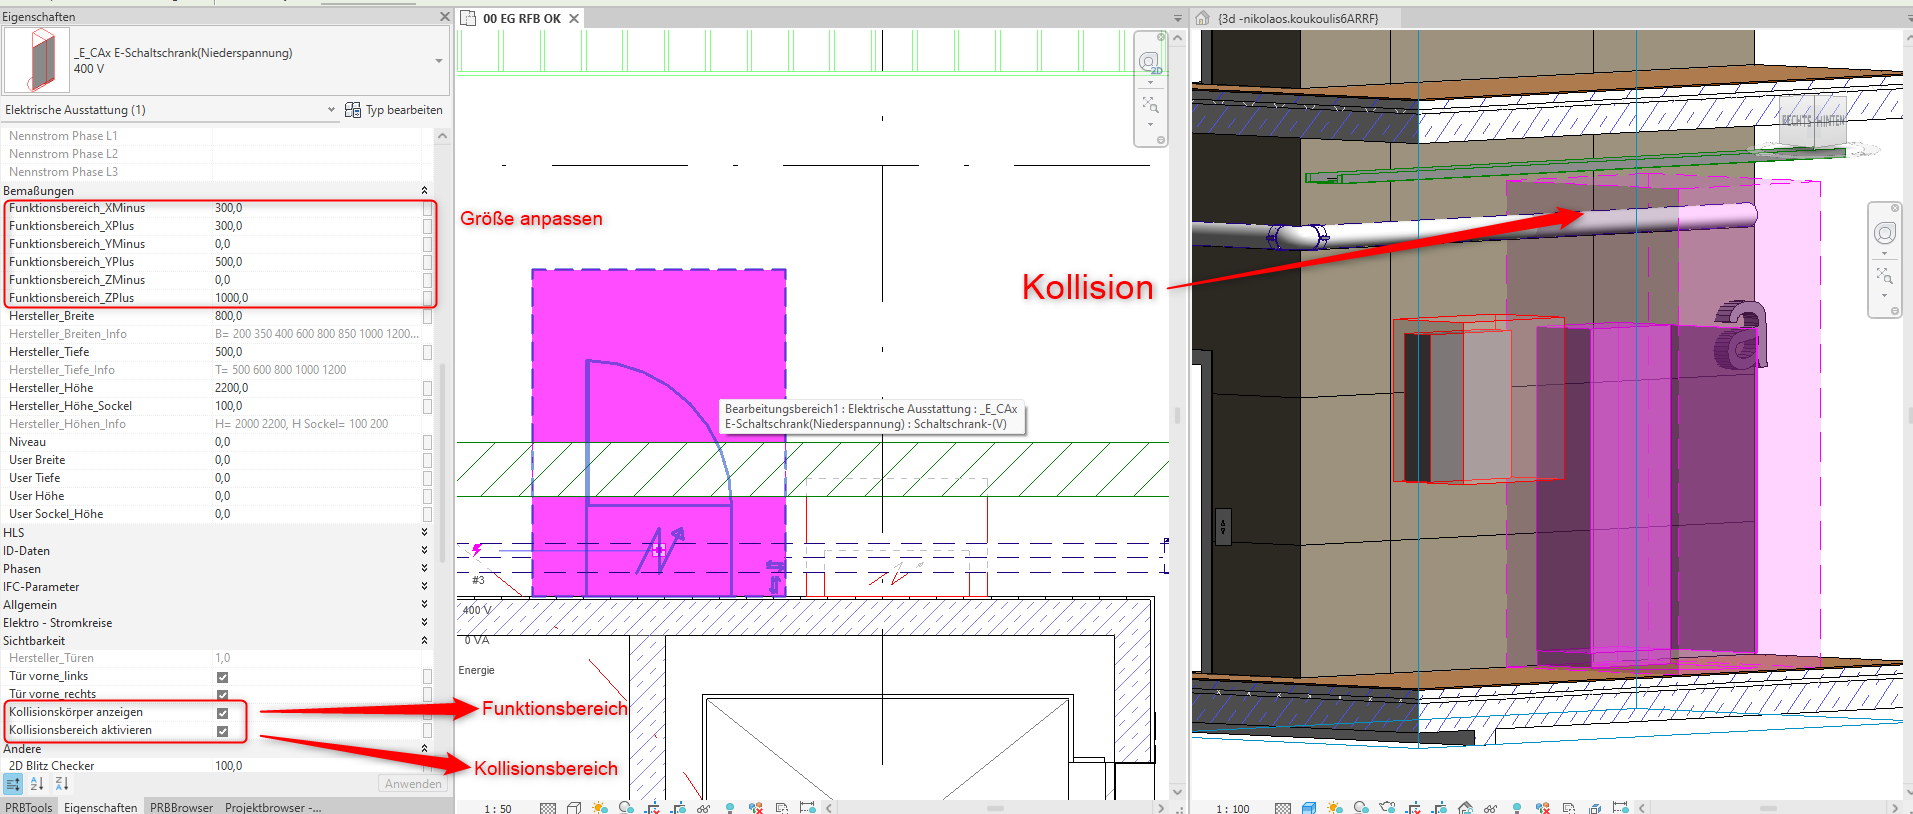The image size is (1913, 814).
Task: Expand the HLS parameter group
Action: click(424, 533)
